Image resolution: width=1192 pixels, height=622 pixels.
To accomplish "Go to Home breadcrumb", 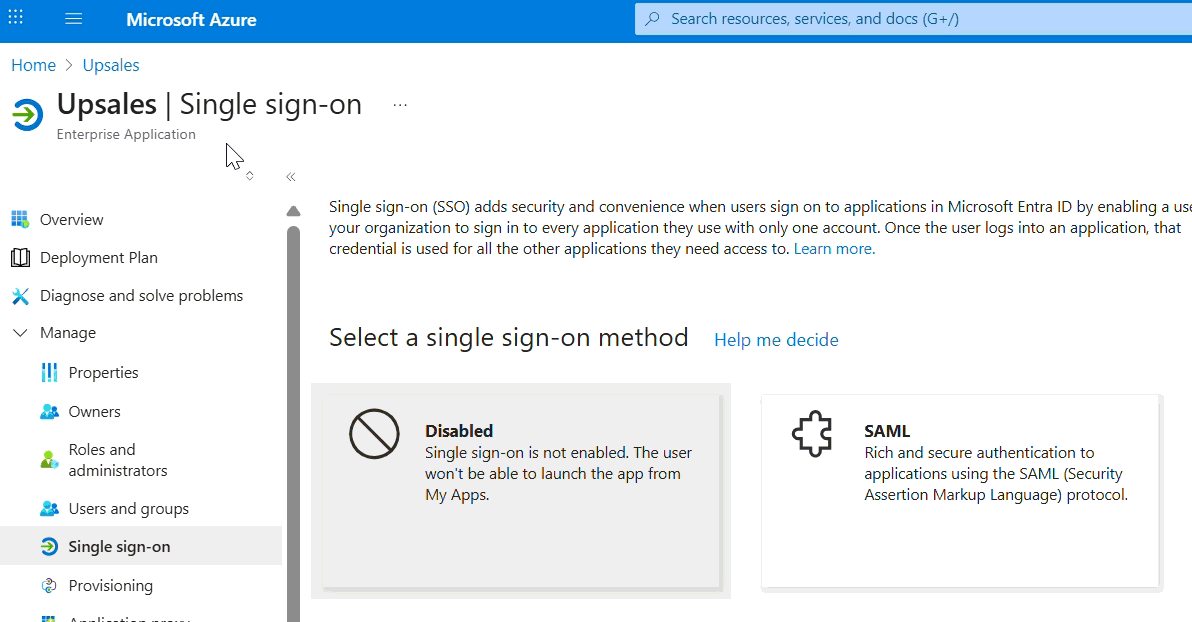I will (x=33, y=65).
